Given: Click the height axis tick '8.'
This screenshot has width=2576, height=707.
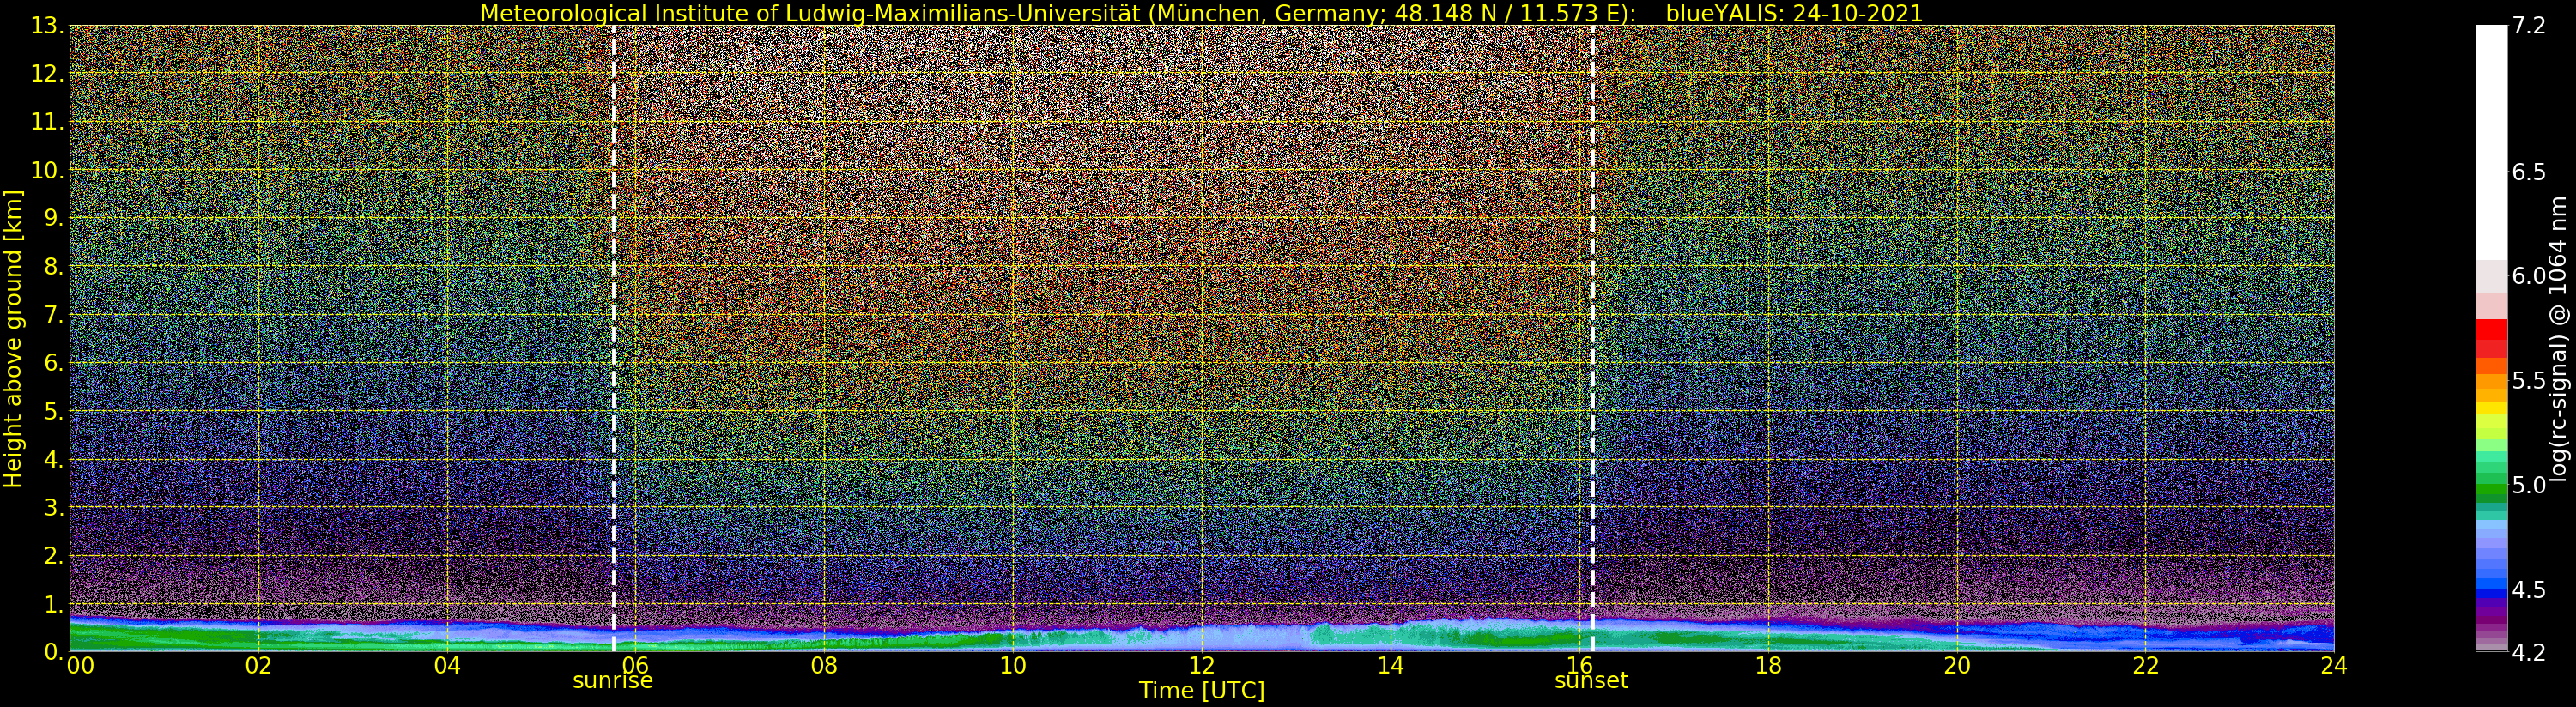Looking at the screenshot, I should coord(53,266).
